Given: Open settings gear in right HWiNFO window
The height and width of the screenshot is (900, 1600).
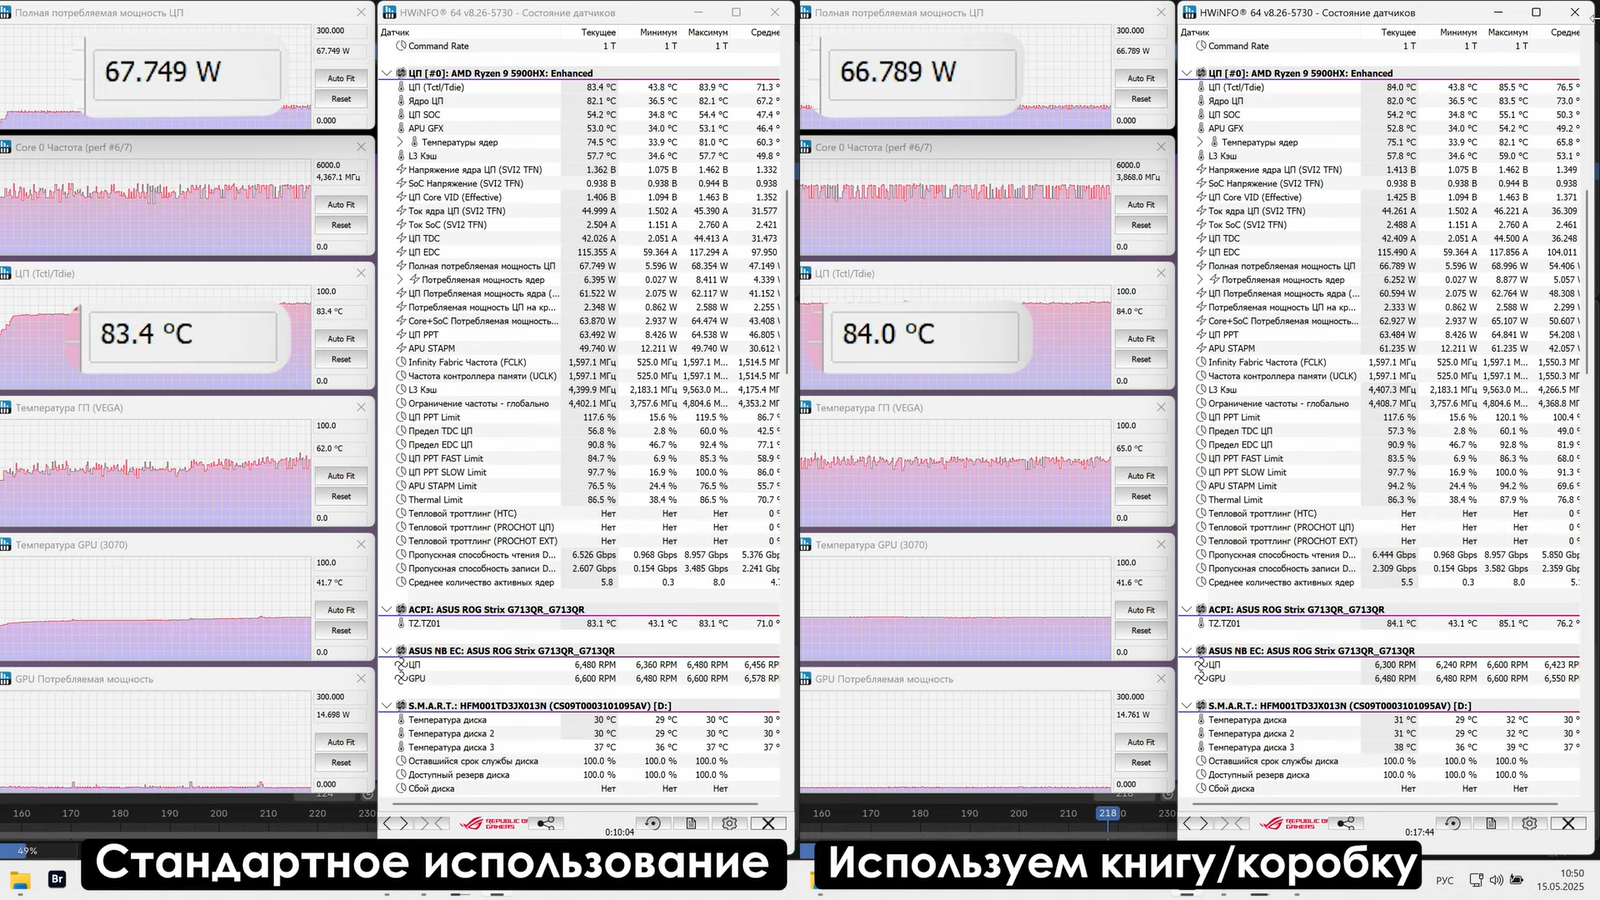Looking at the screenshot, I should [x=1529, y=823].
